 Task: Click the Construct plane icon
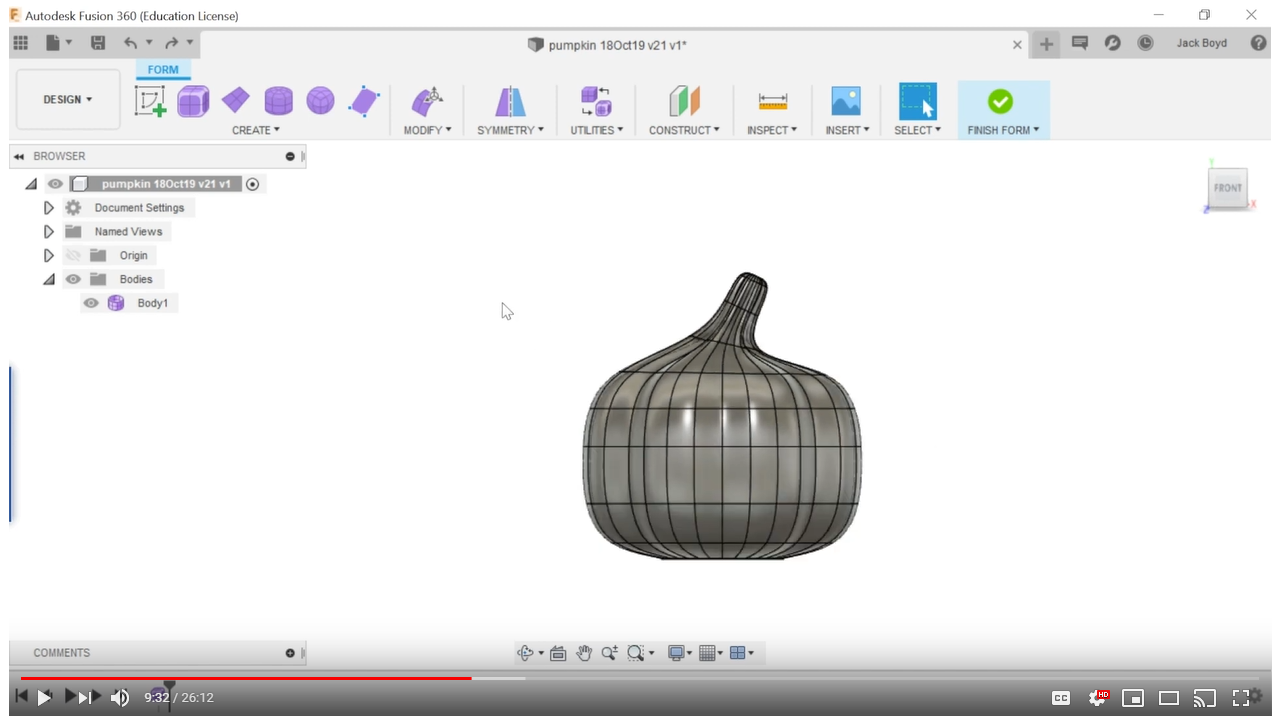[x=684, y=101]
